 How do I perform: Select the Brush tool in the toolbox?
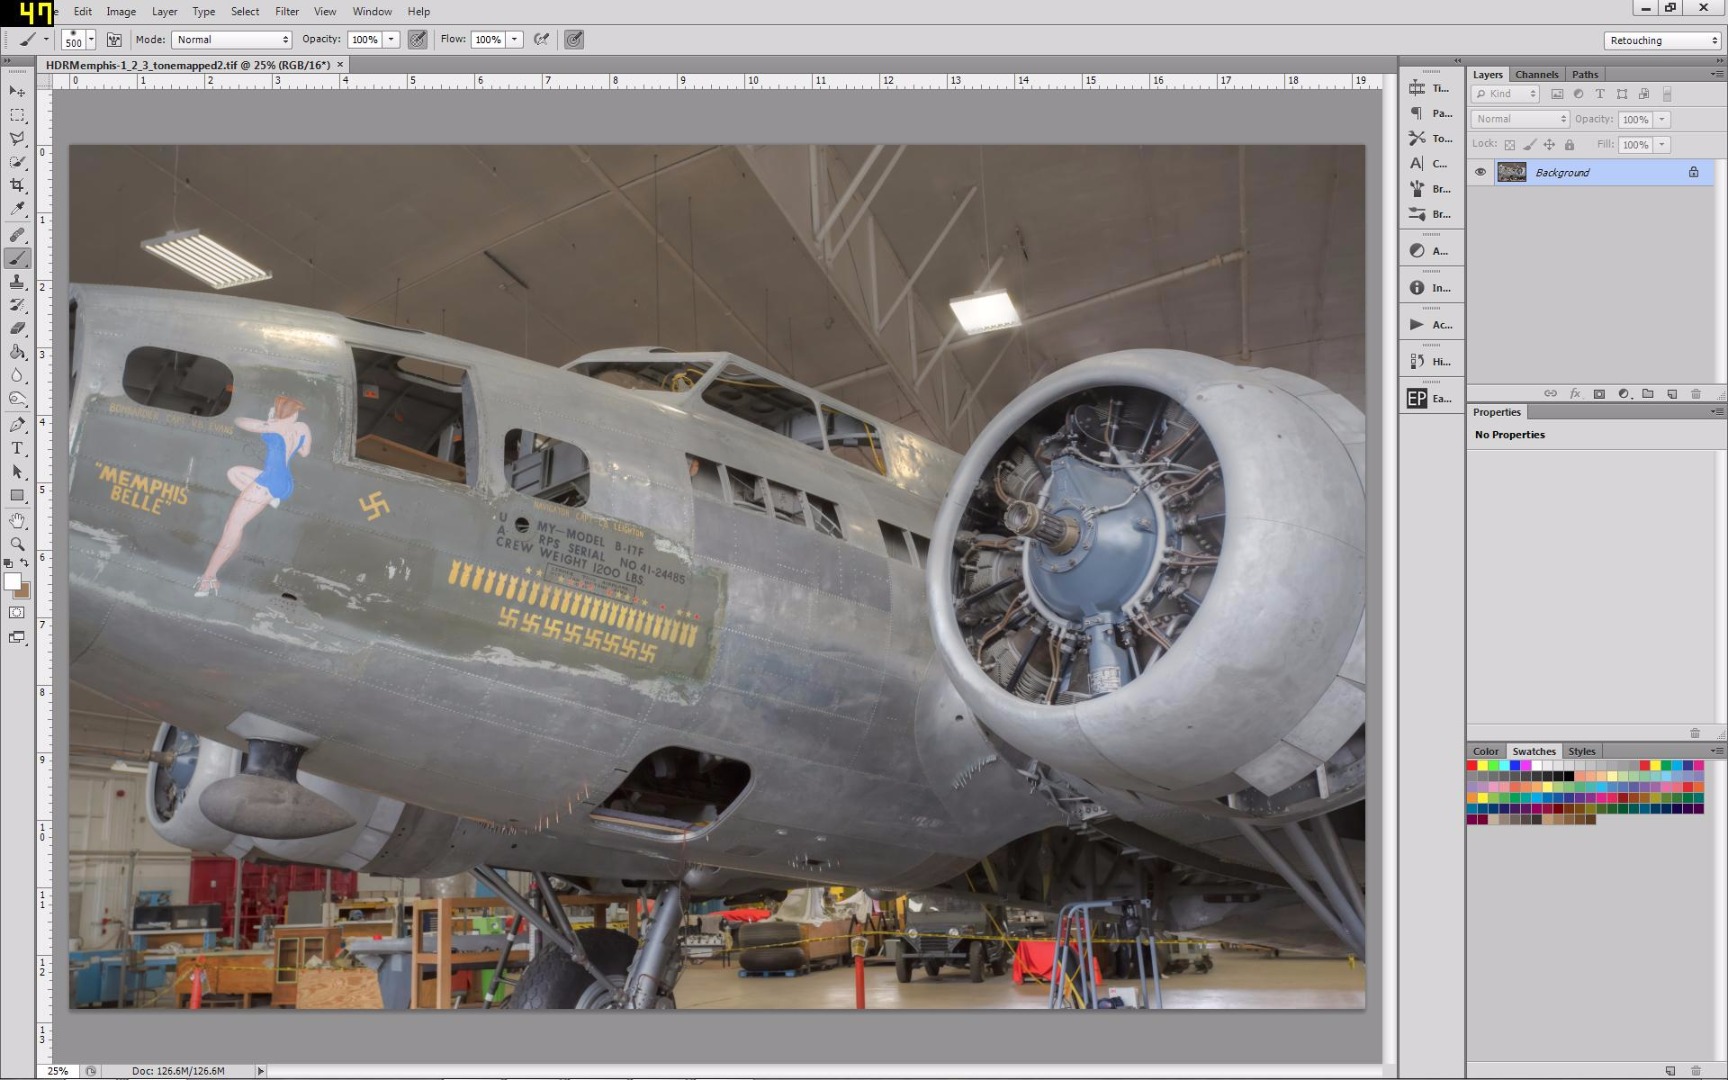(17, 258)
